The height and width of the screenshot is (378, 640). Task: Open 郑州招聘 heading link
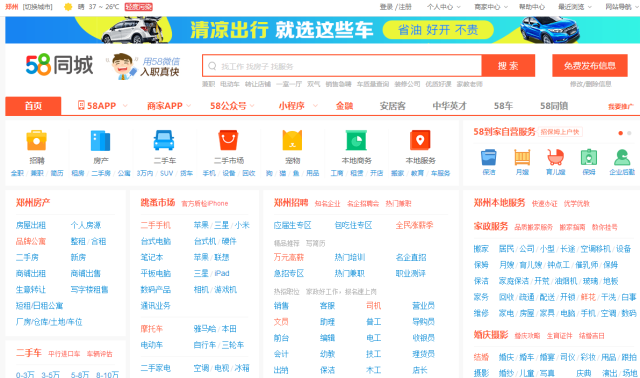[291, 202]
